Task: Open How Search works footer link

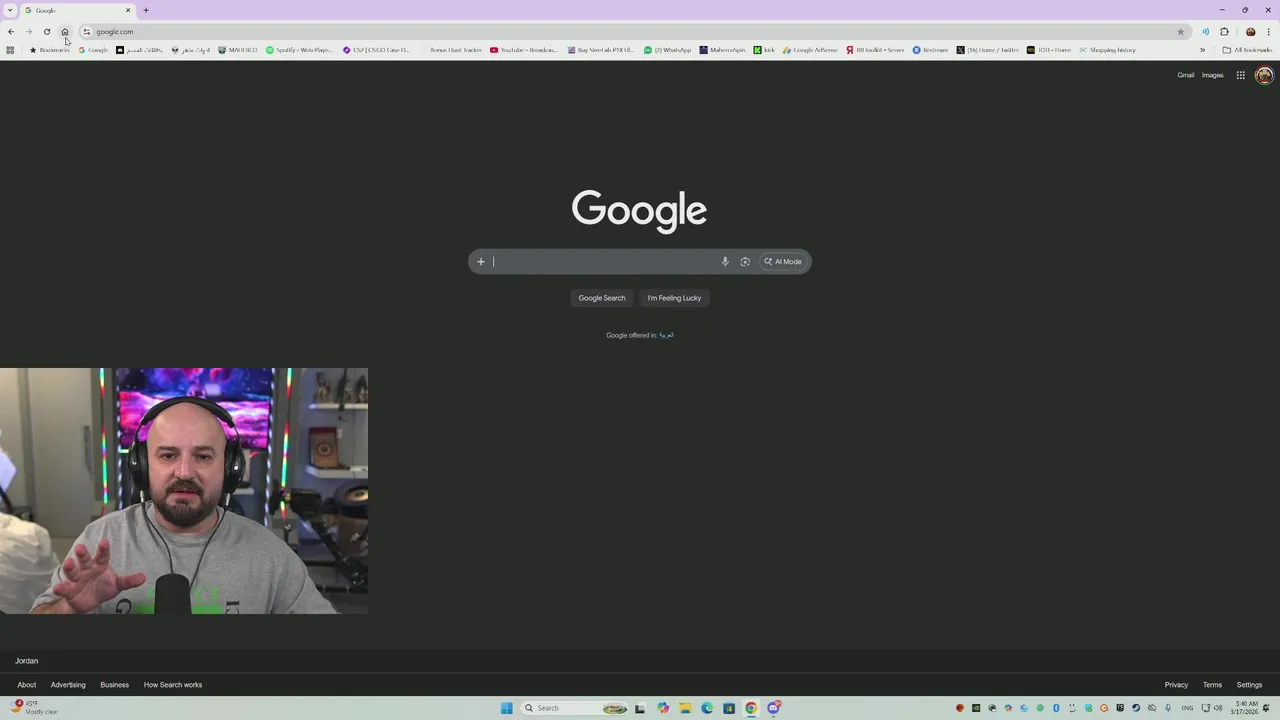Action: (173, 685)
